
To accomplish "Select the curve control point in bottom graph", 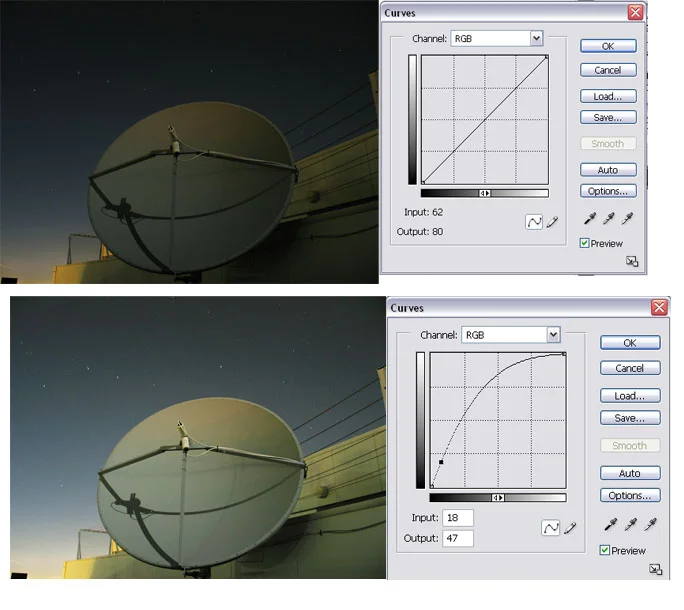I will tap(441, 462).
